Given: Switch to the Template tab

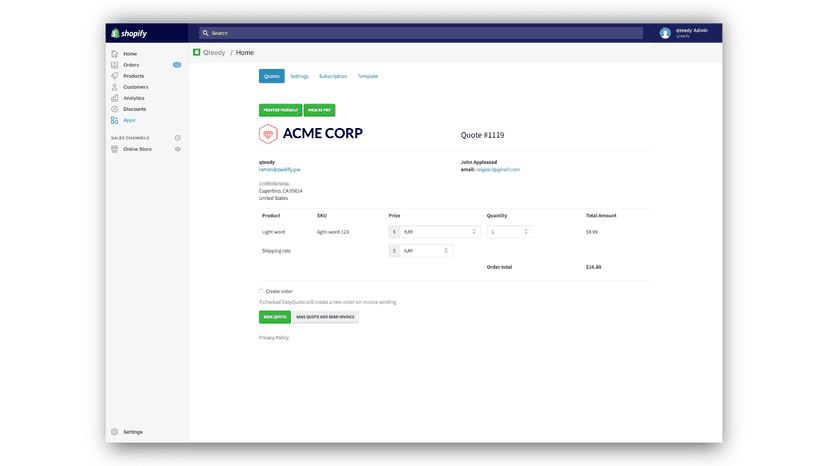Looking at the screenshot, I should coord(368,76).
